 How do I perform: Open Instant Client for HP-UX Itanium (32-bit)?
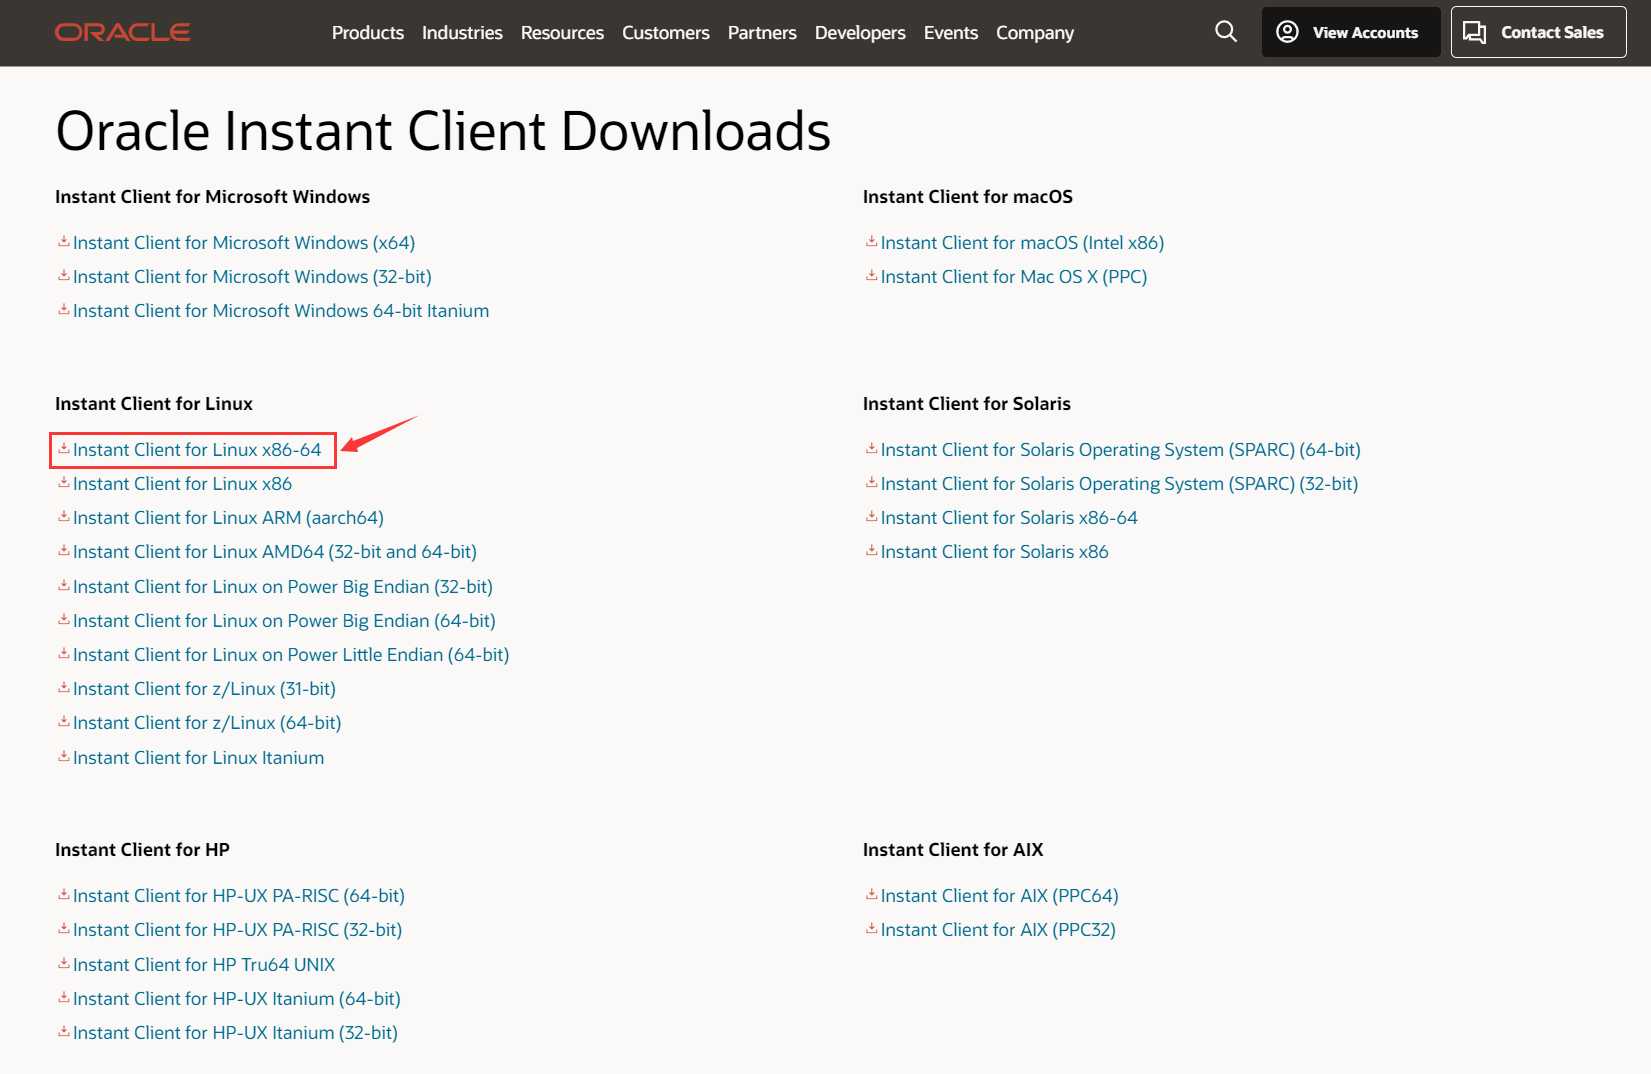click(x=235, y=1033)
